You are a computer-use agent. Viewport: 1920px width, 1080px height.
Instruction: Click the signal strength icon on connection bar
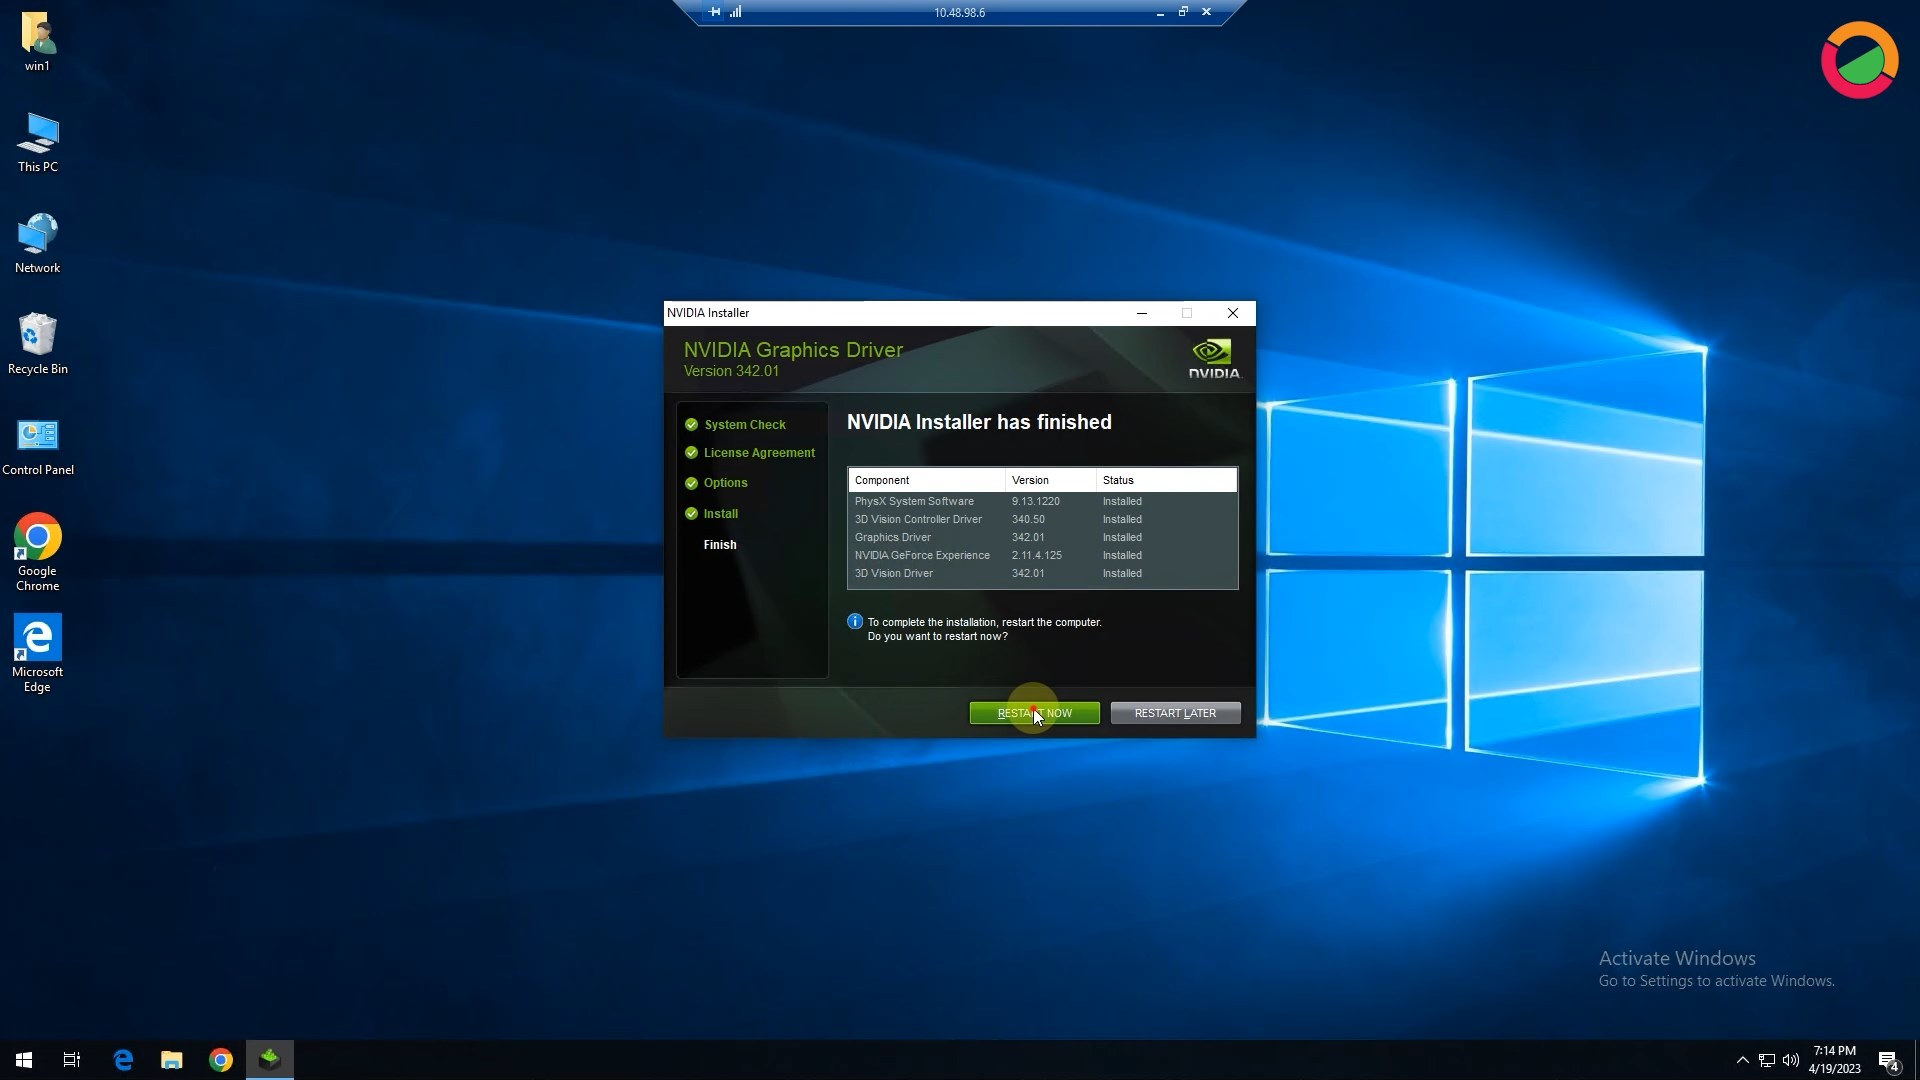pos(736,12)
